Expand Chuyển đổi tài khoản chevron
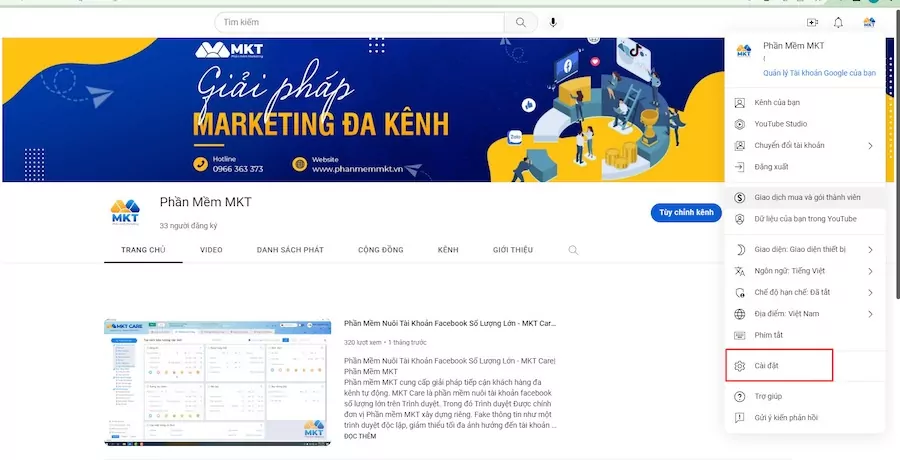Image resolution: width=900 pixels, height=460 pixels. click(870, 146)
